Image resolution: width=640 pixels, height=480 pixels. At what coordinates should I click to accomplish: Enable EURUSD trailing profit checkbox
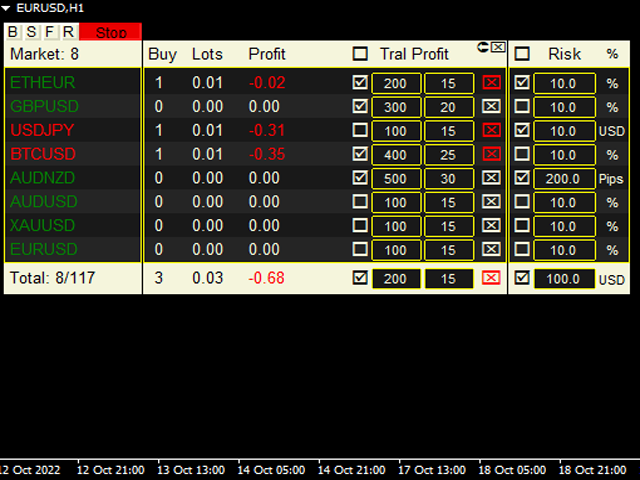click(x=360, y=249)
